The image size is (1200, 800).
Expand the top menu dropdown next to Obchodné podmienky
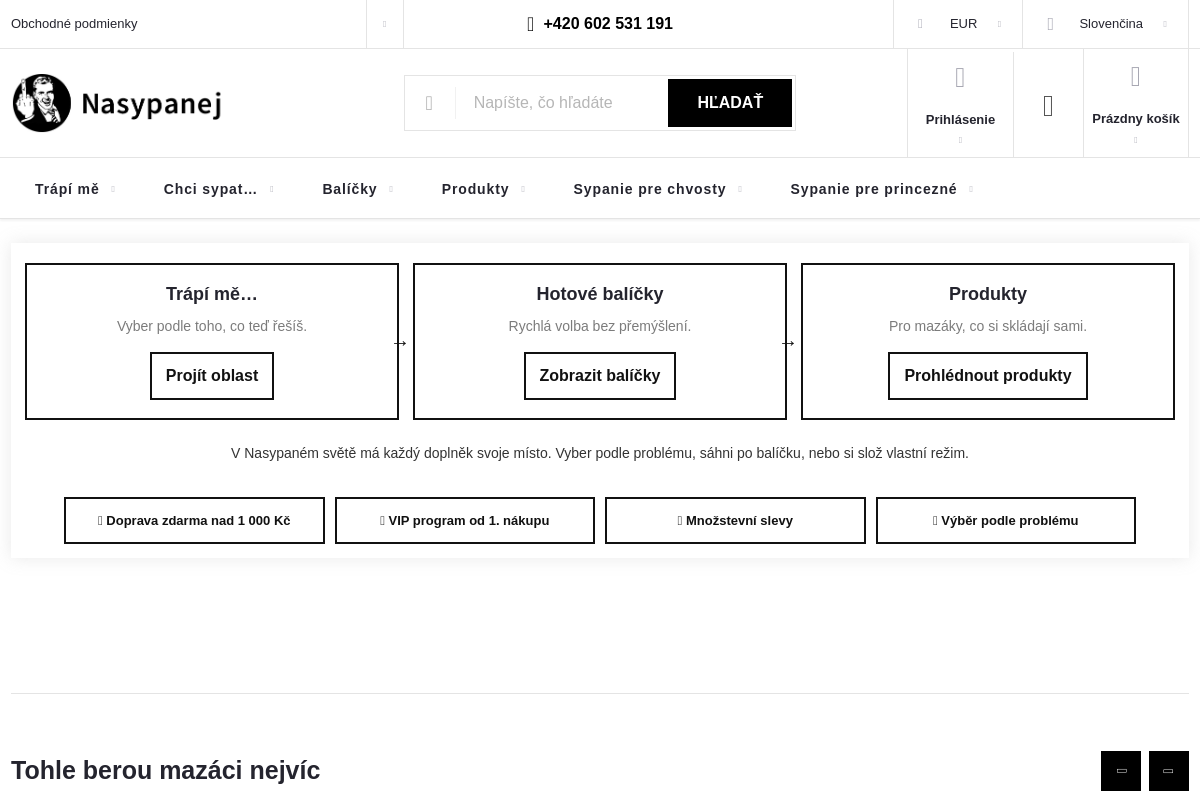[x=384, y=24]
